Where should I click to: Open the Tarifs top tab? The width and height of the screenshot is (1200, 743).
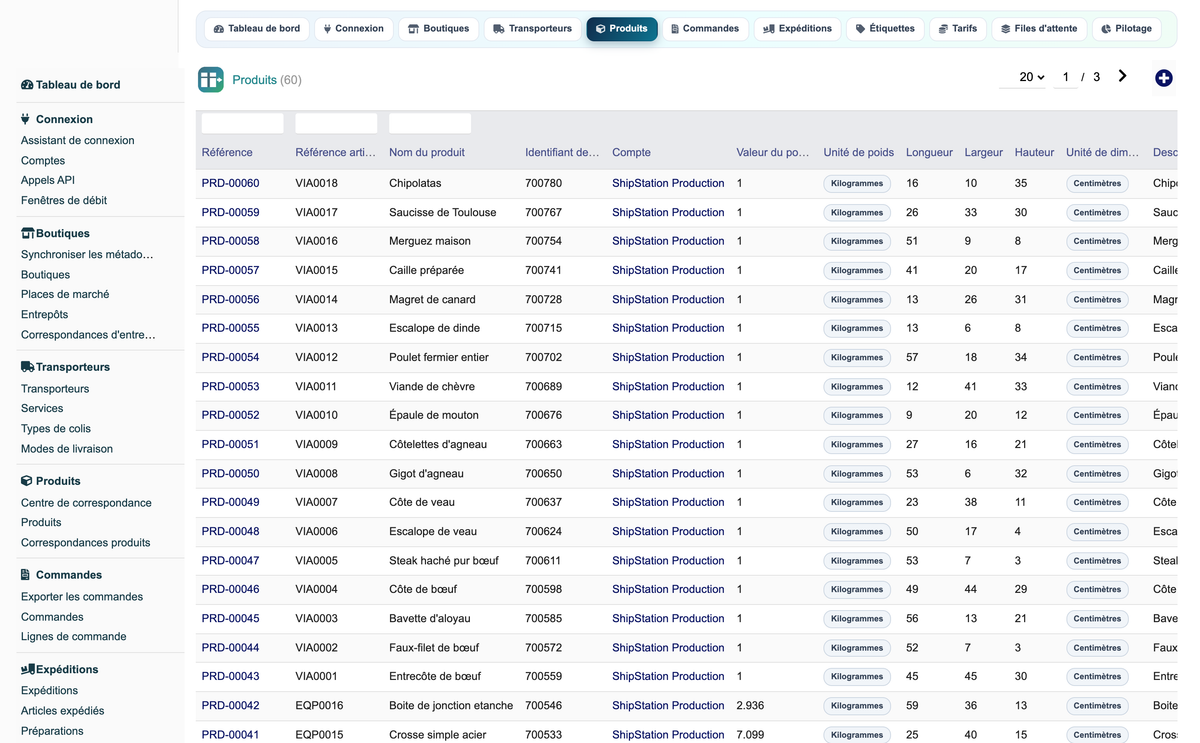click(x=957, y=29)
